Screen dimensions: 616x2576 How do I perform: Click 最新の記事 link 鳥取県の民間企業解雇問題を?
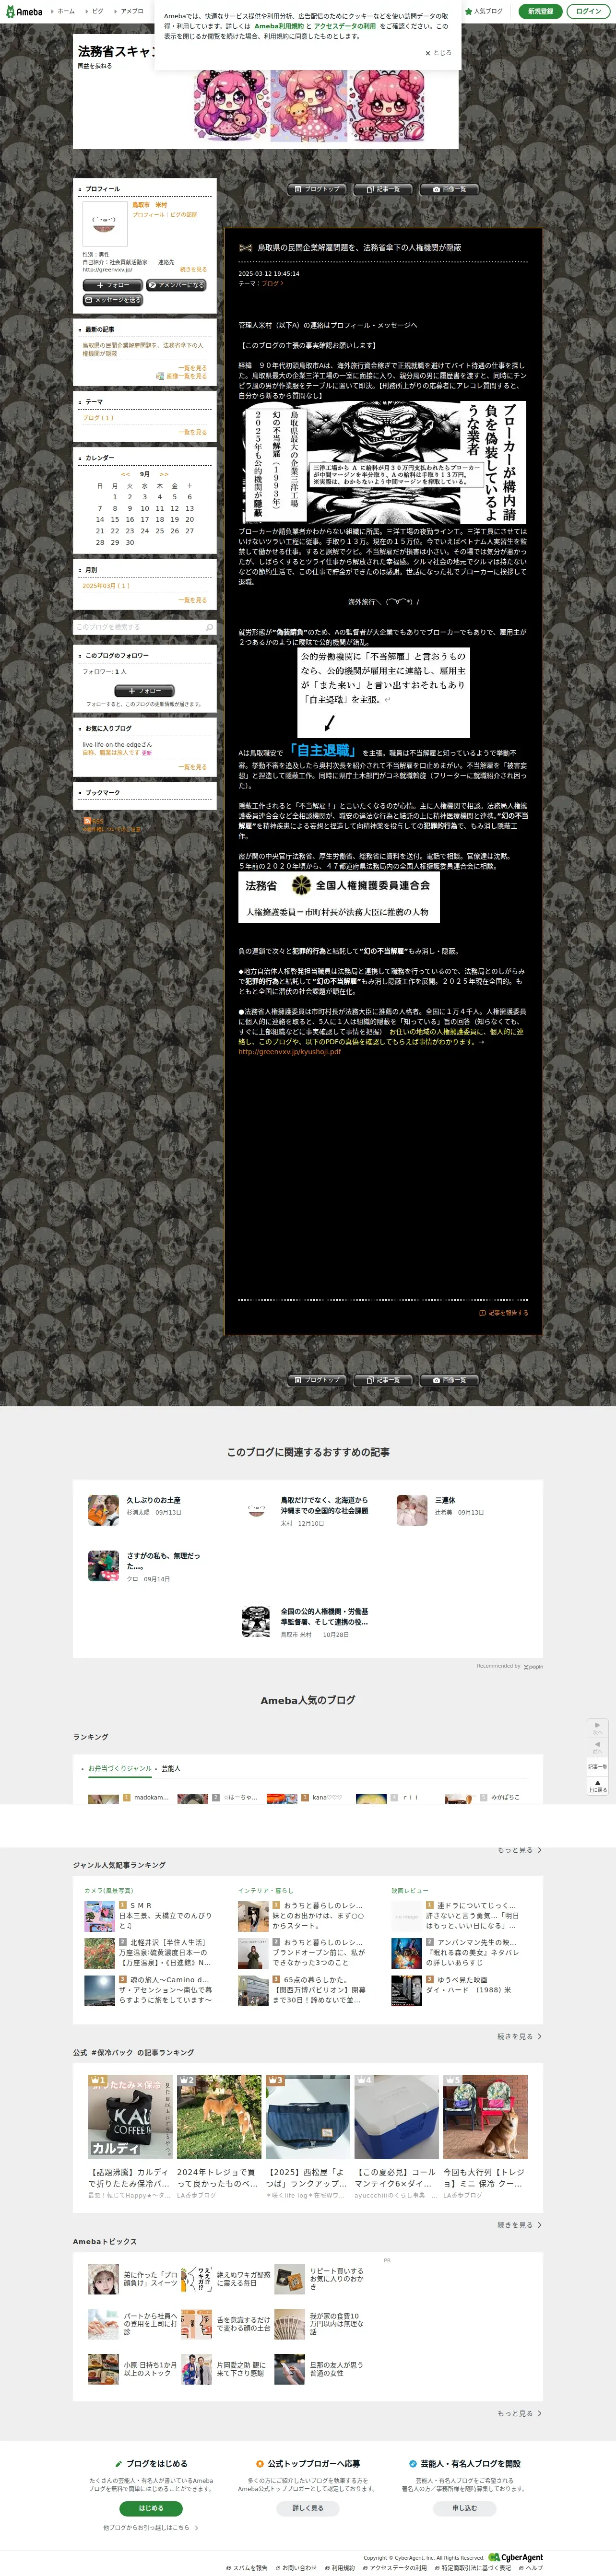click(142, 349)
